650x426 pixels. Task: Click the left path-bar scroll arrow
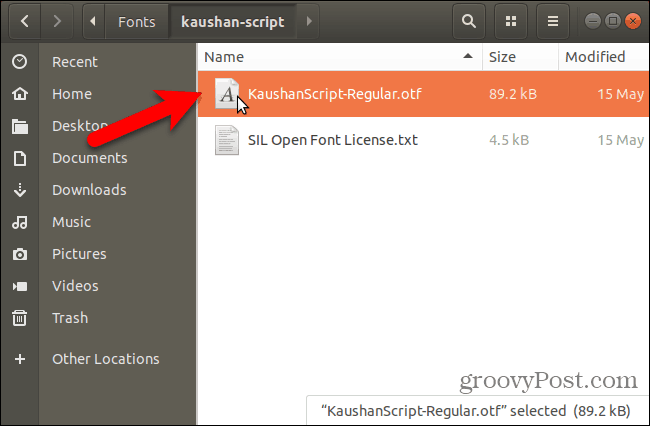point(93,21)
